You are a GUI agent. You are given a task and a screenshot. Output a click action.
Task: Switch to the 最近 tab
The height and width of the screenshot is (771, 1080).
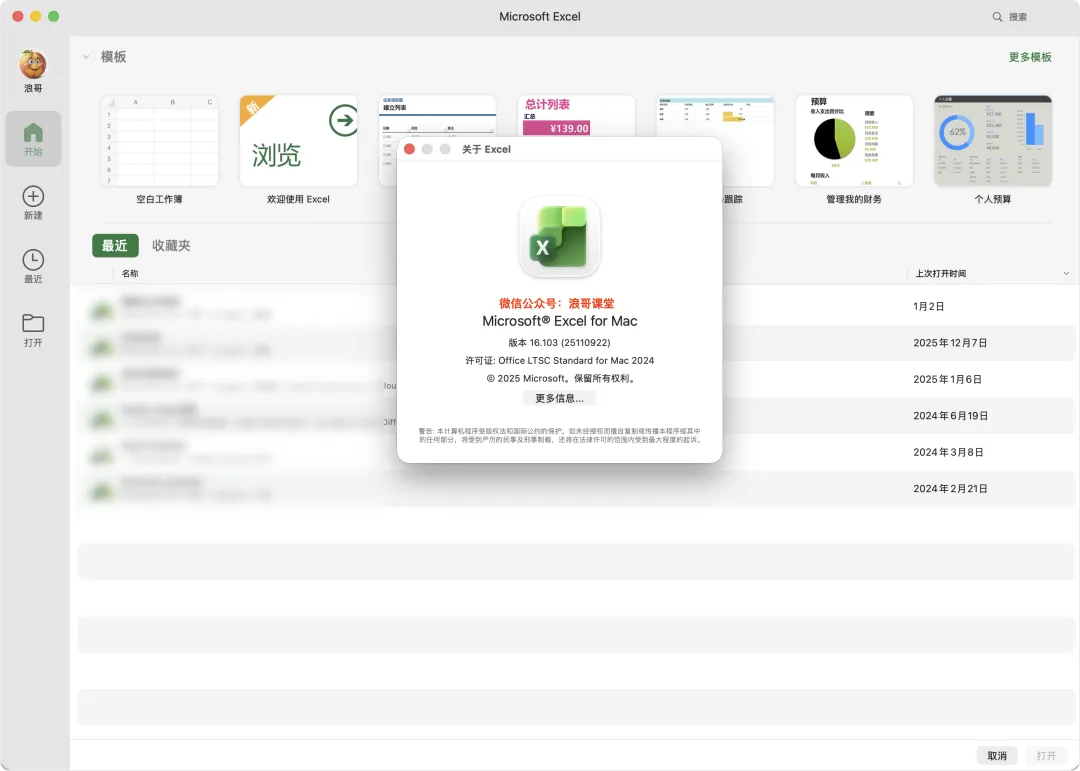pos(115,246)
